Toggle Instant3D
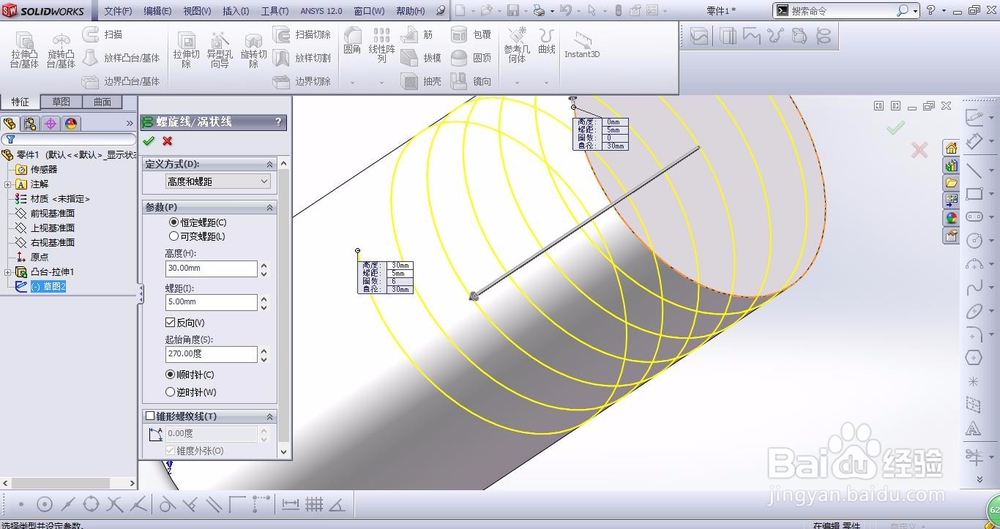 point(582,45)
